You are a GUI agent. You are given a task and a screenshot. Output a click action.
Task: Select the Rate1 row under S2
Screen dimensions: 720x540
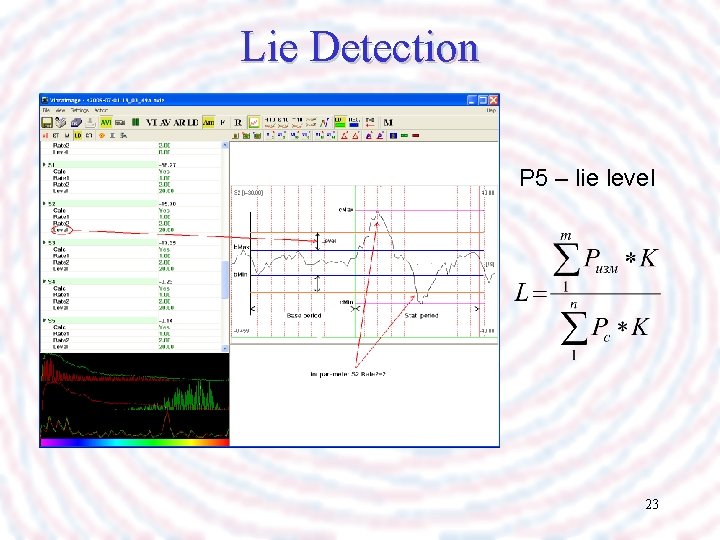[131, 217]
